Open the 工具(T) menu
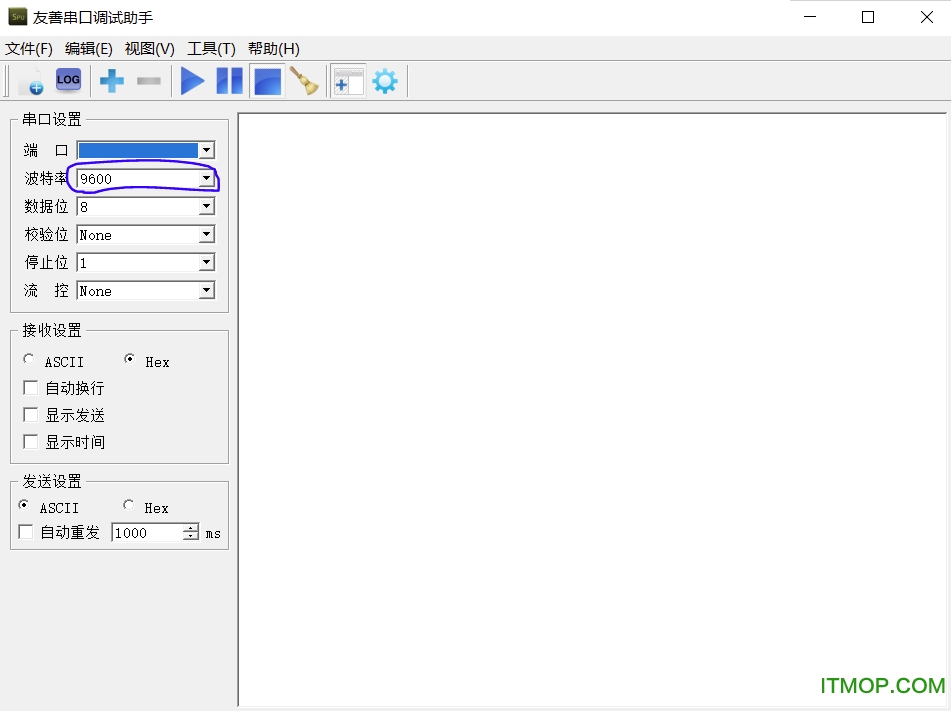 click(211, 49)
